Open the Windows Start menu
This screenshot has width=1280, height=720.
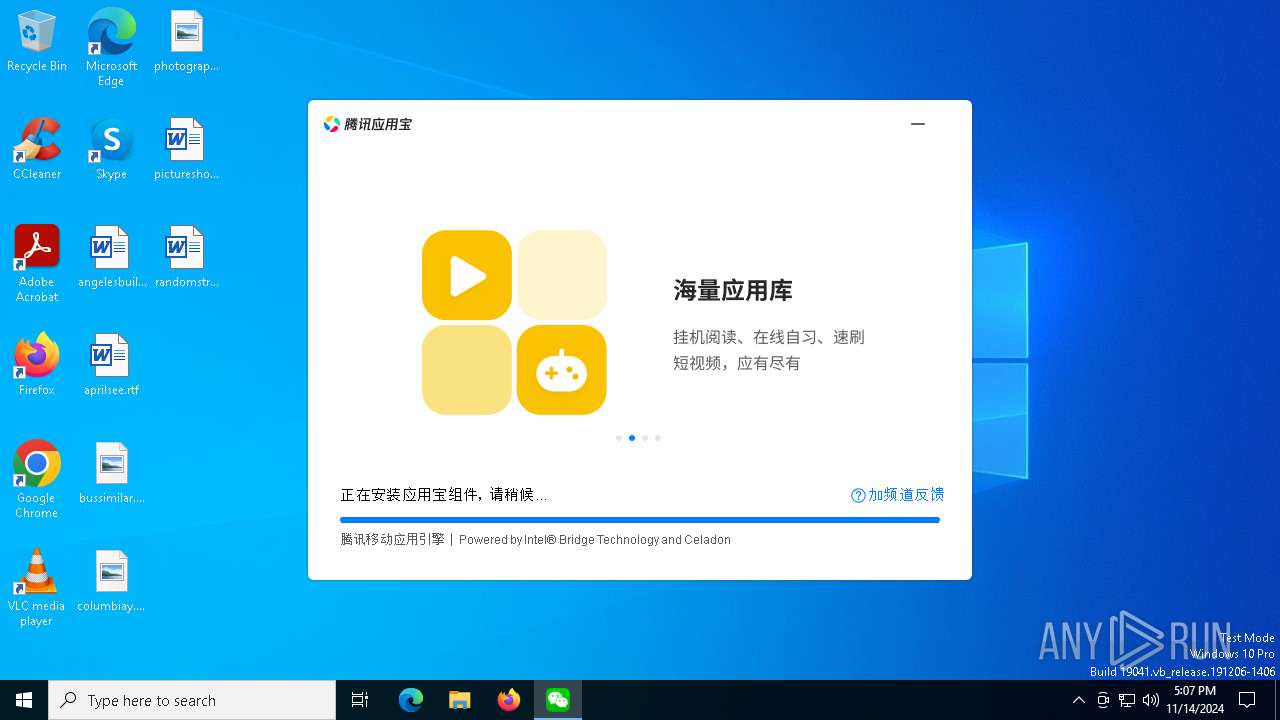coord(24,700)
